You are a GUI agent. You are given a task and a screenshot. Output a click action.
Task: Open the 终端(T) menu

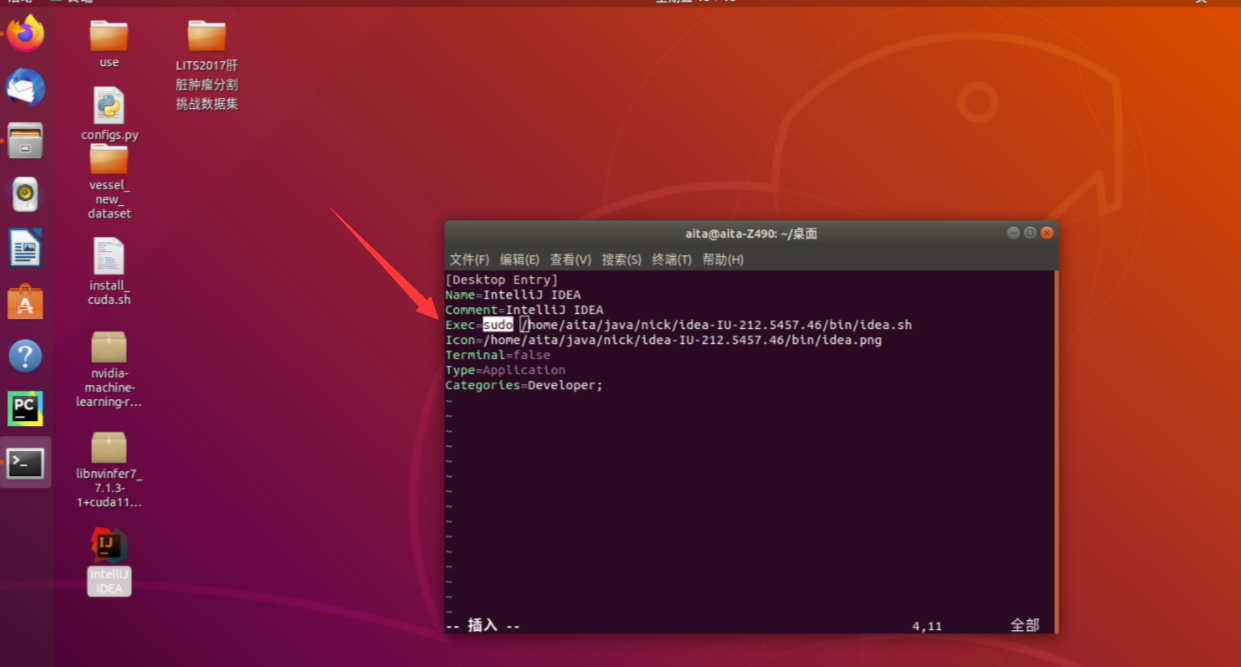[x=672, y=259]
